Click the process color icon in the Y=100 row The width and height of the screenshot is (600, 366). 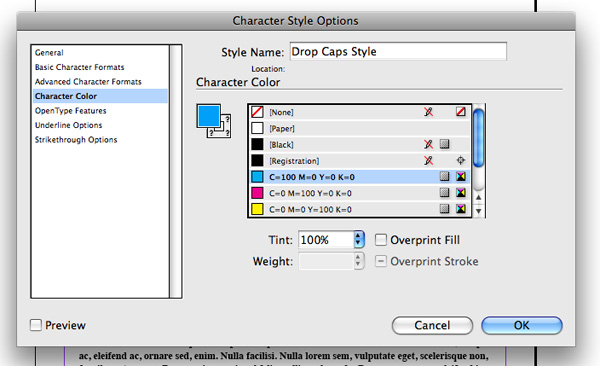point(444,209)
